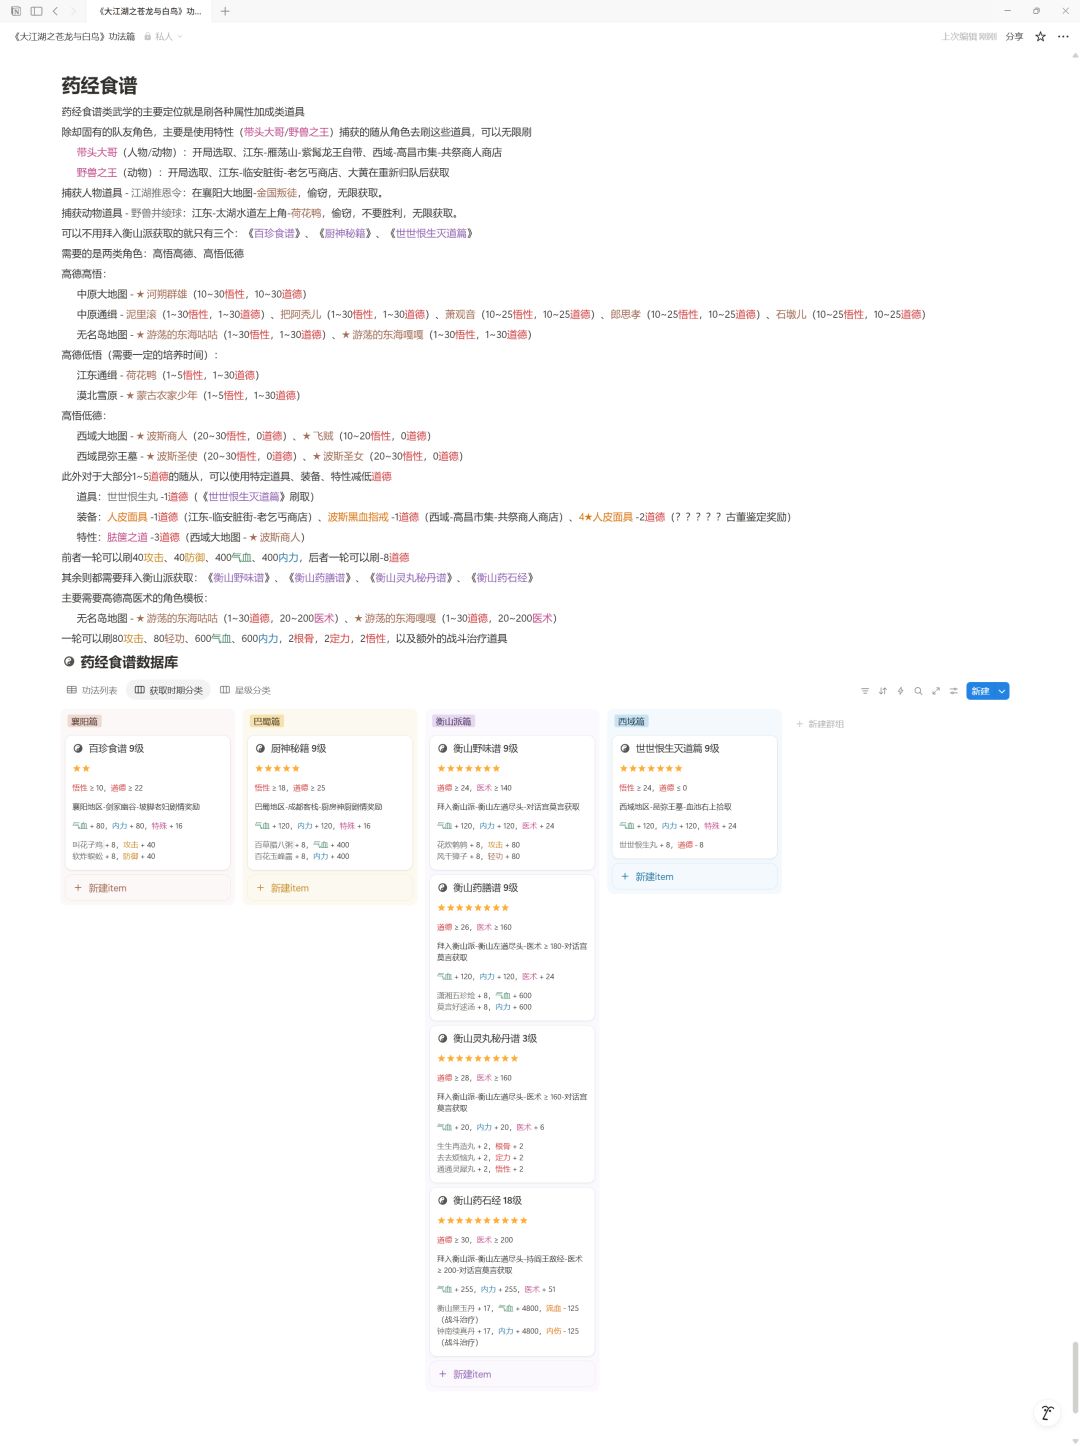Expand the 新建 button dropdown arrow
The image size is (1080, 1446).
click(1002, 691)
